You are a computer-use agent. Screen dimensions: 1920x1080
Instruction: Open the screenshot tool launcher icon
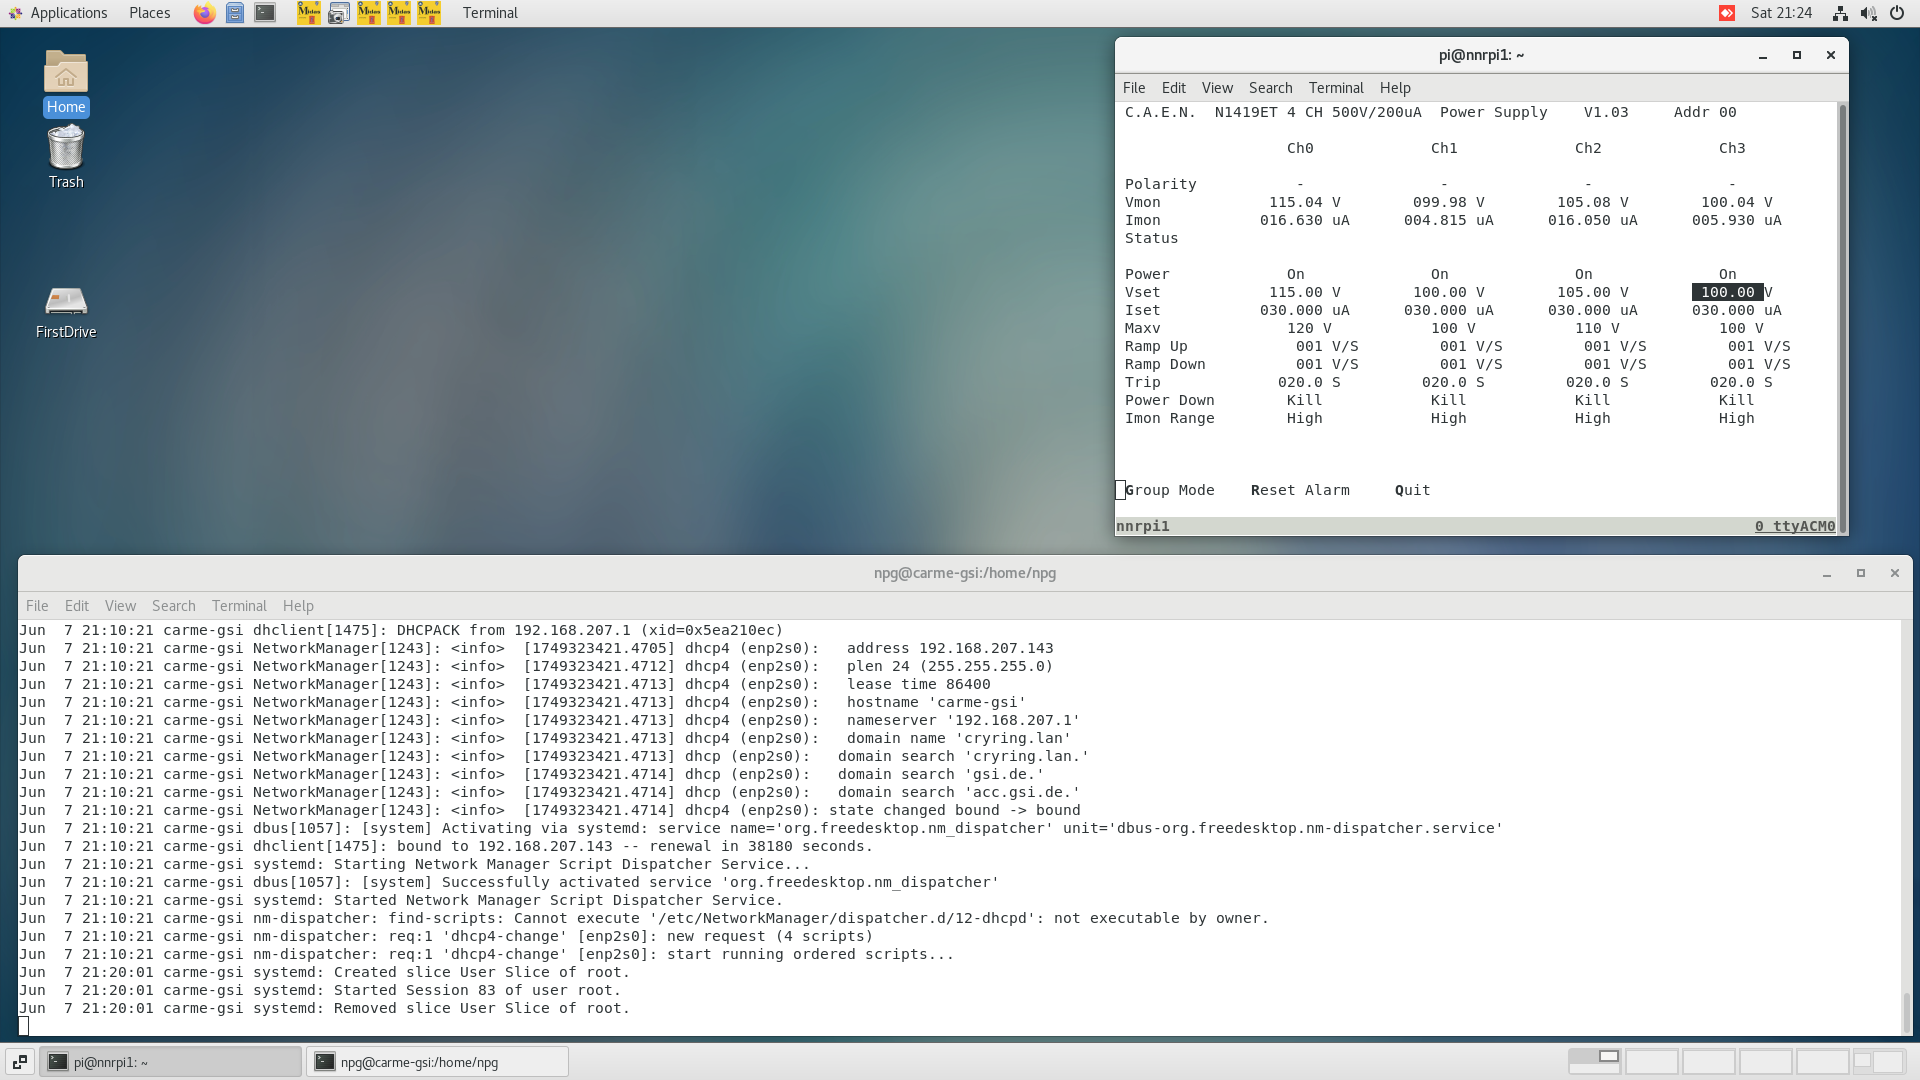pos(339,13)
